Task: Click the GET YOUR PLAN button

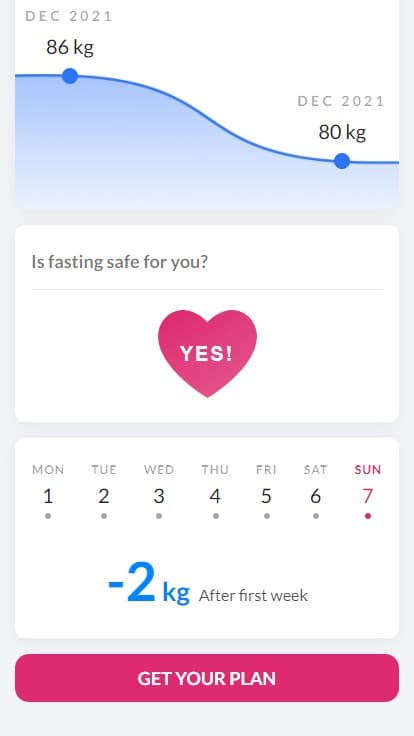Action: click(x=207, y=678)
